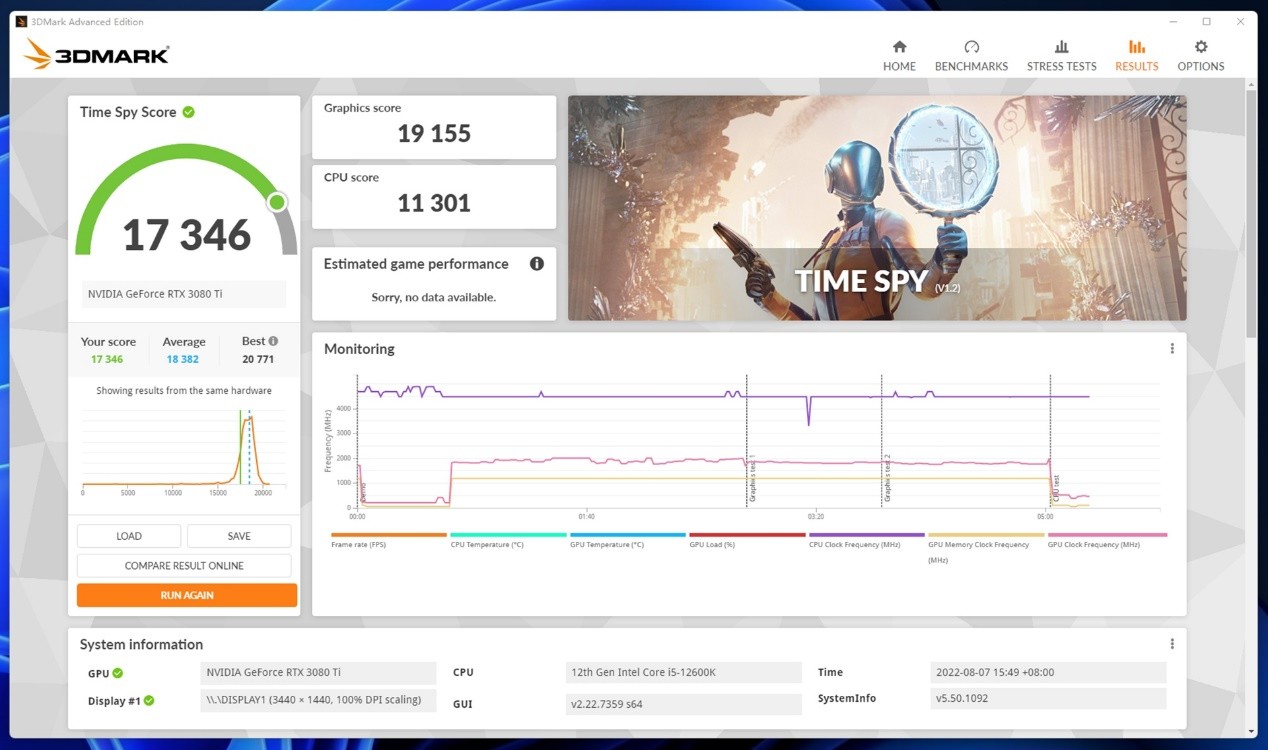Click the LOAD button
Image resolution: width=1268 pixels, height=750 pixels.
[x=129, y=536]
